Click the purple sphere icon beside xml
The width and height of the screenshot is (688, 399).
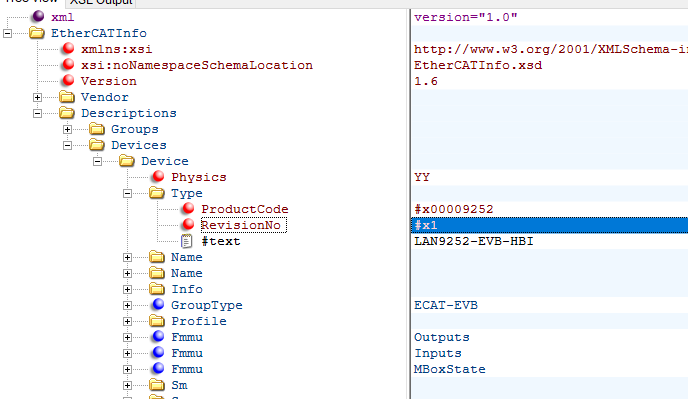click(38, 17)
